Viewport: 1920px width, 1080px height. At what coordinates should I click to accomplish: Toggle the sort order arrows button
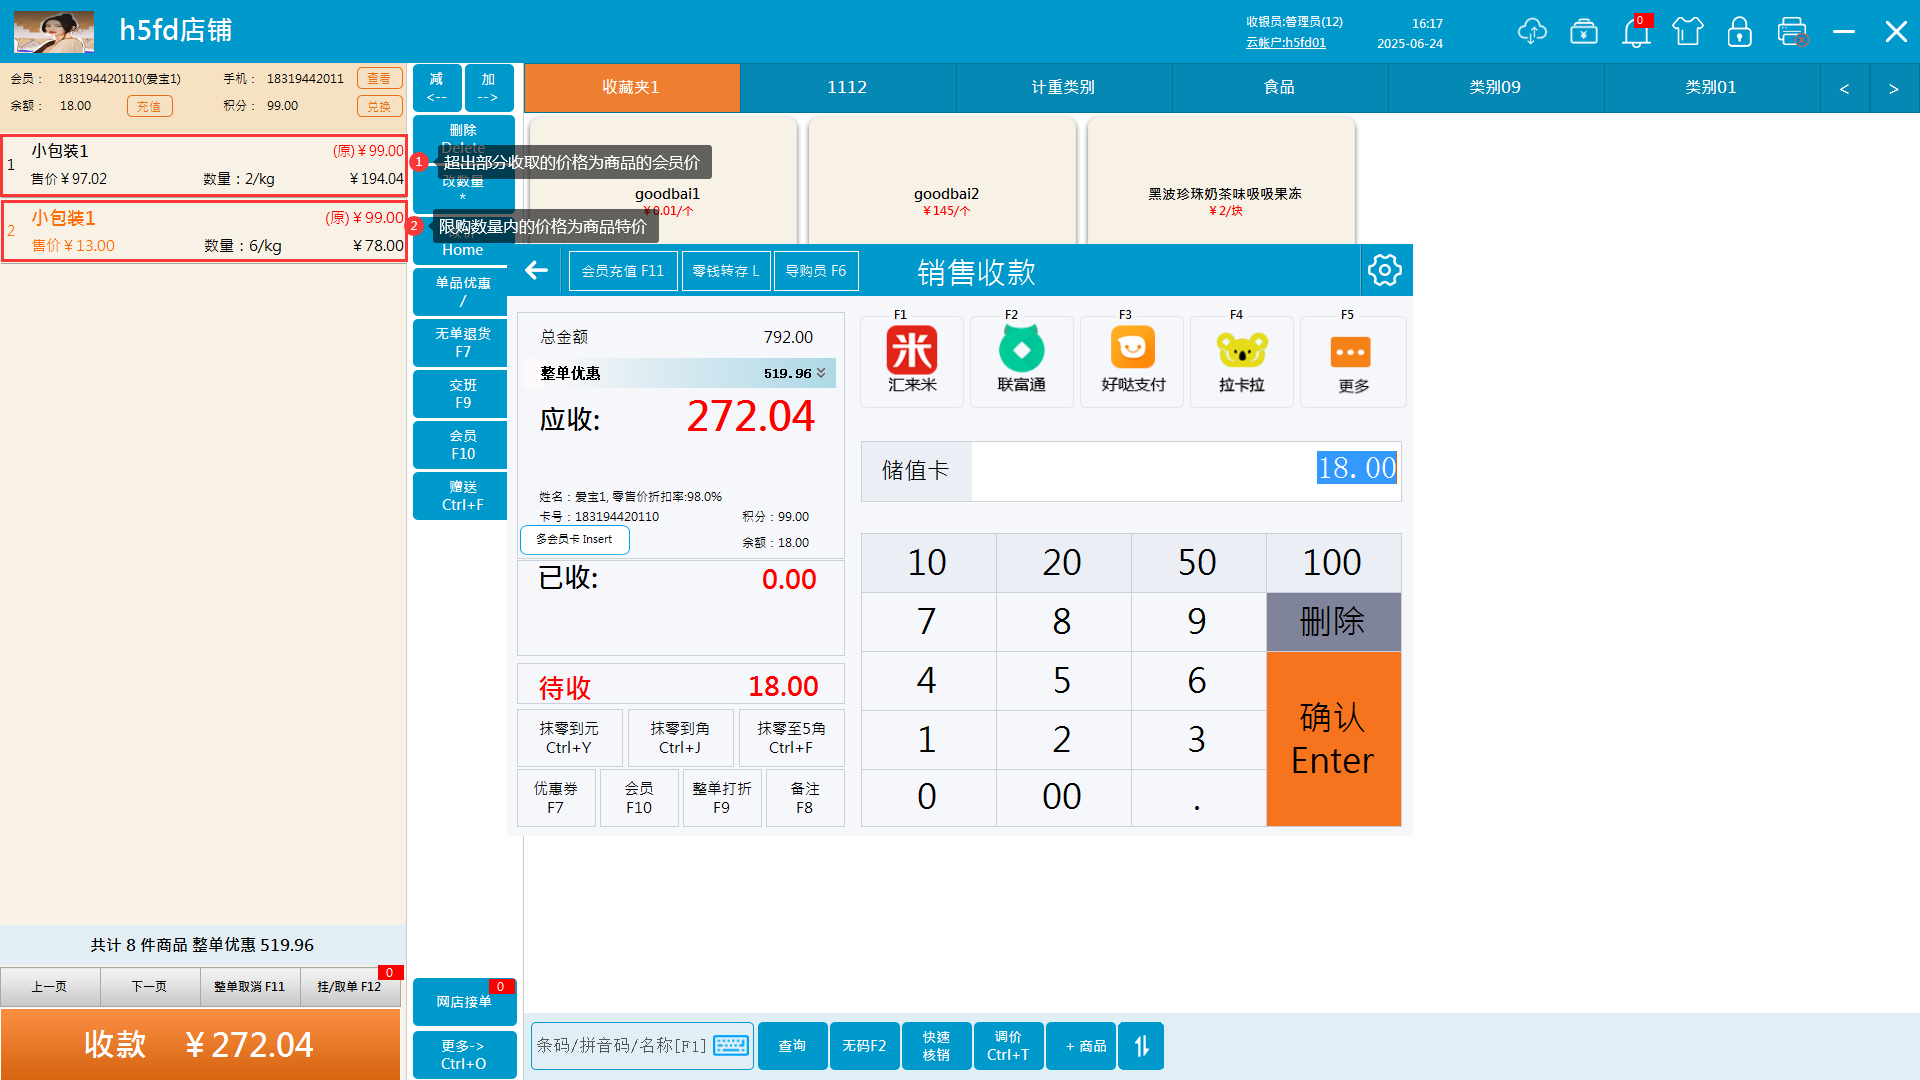1141,1046
